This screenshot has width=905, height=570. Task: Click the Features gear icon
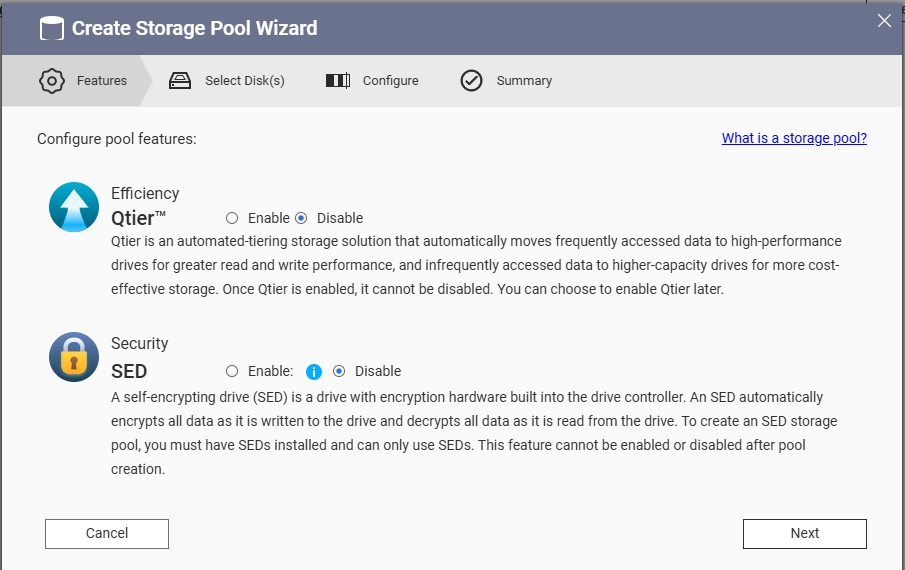pyautogui.click(x=52, y=81)
